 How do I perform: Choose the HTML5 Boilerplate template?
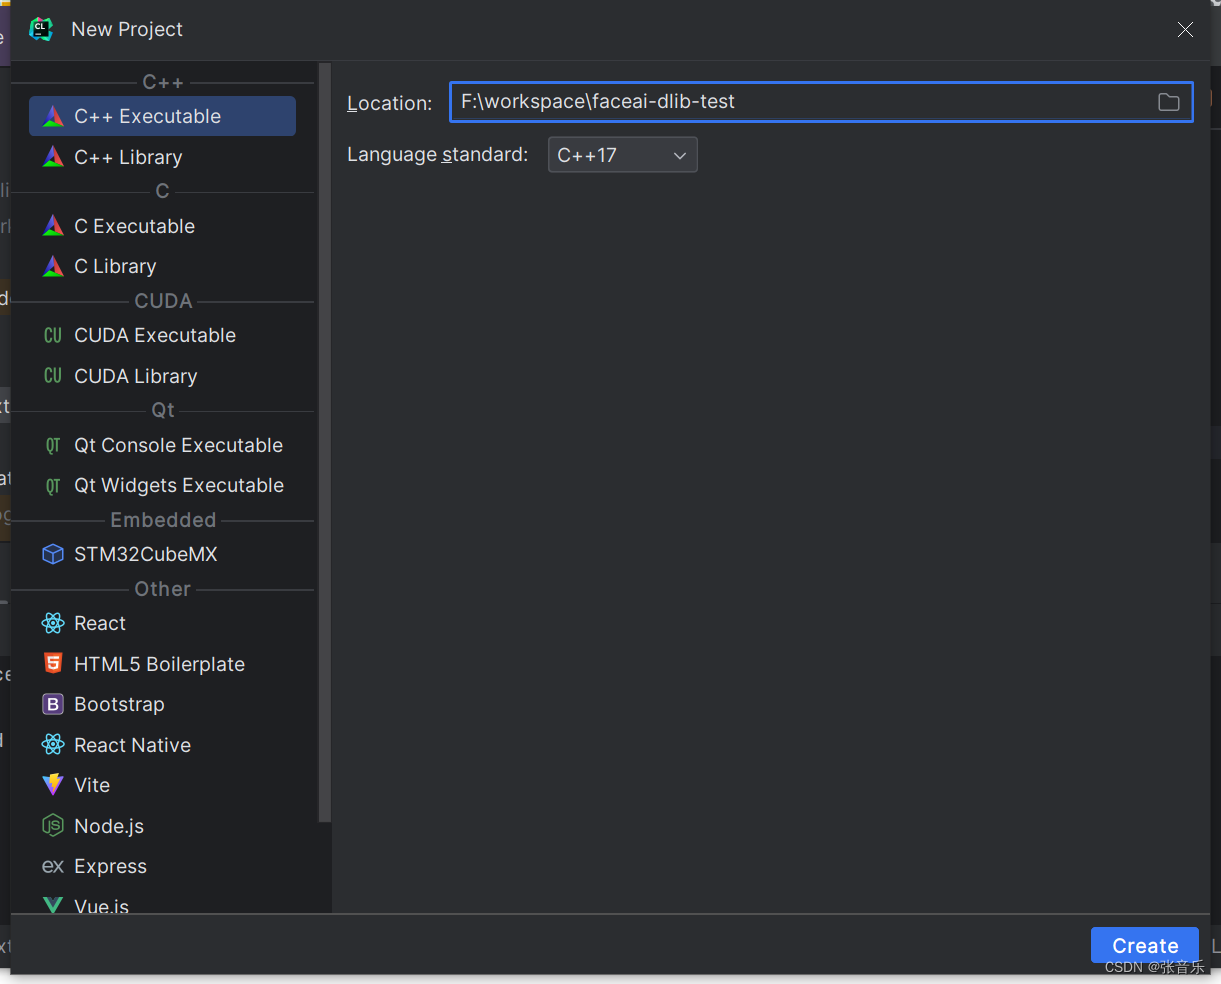pos(159,664)
